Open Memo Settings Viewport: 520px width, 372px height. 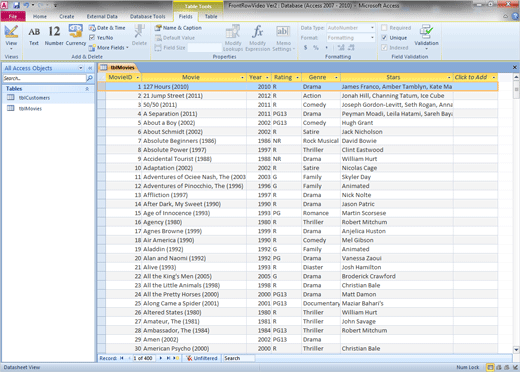[x=283, y=38]
